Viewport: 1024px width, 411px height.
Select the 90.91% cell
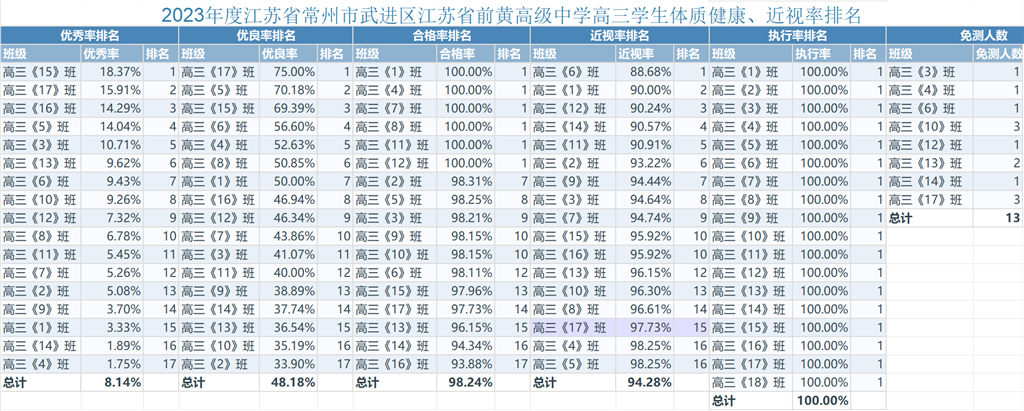point(645,145)
